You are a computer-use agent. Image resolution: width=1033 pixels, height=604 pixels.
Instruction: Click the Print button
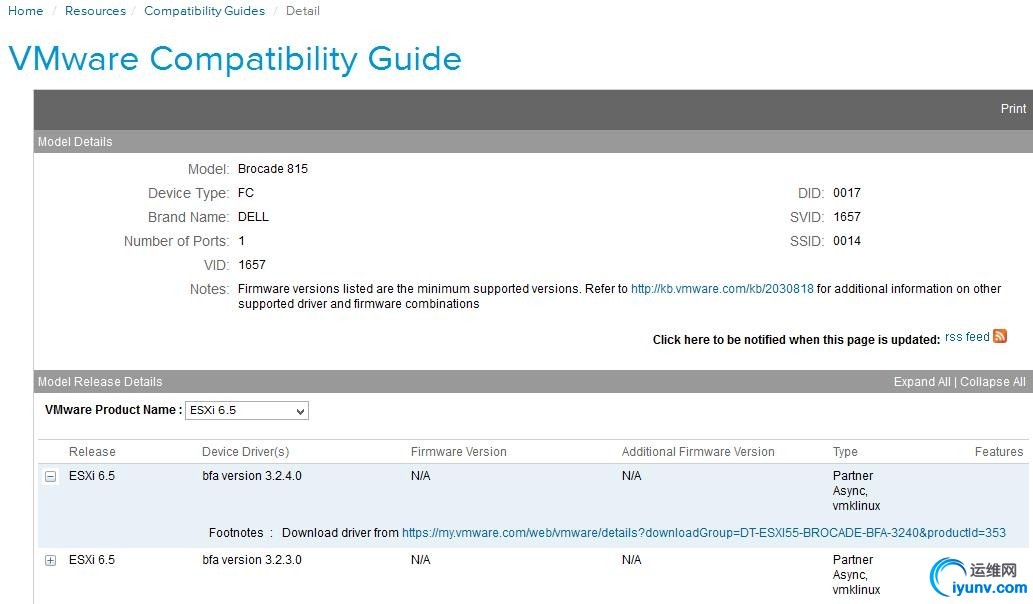point(1013,109)
